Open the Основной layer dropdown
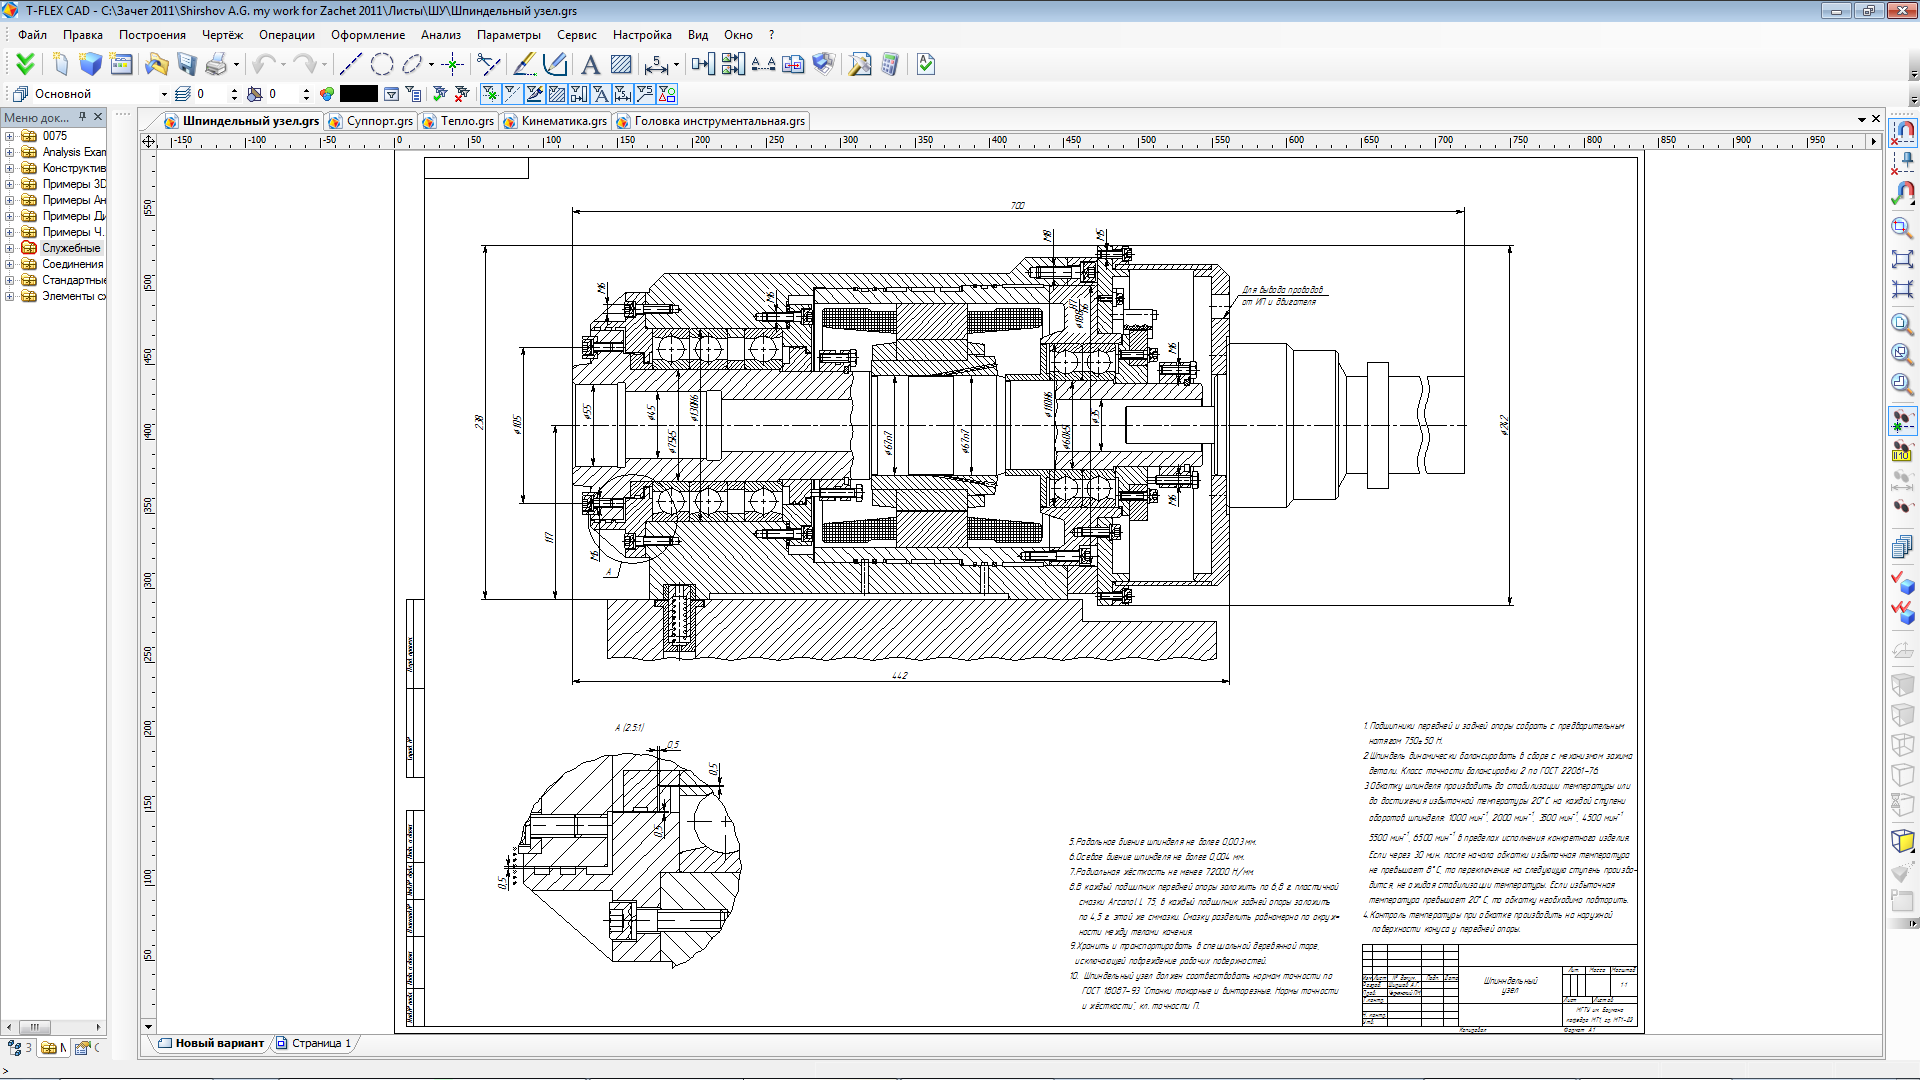The image size is (1920, 1080). pyautogui.click(x=164, y=94)
